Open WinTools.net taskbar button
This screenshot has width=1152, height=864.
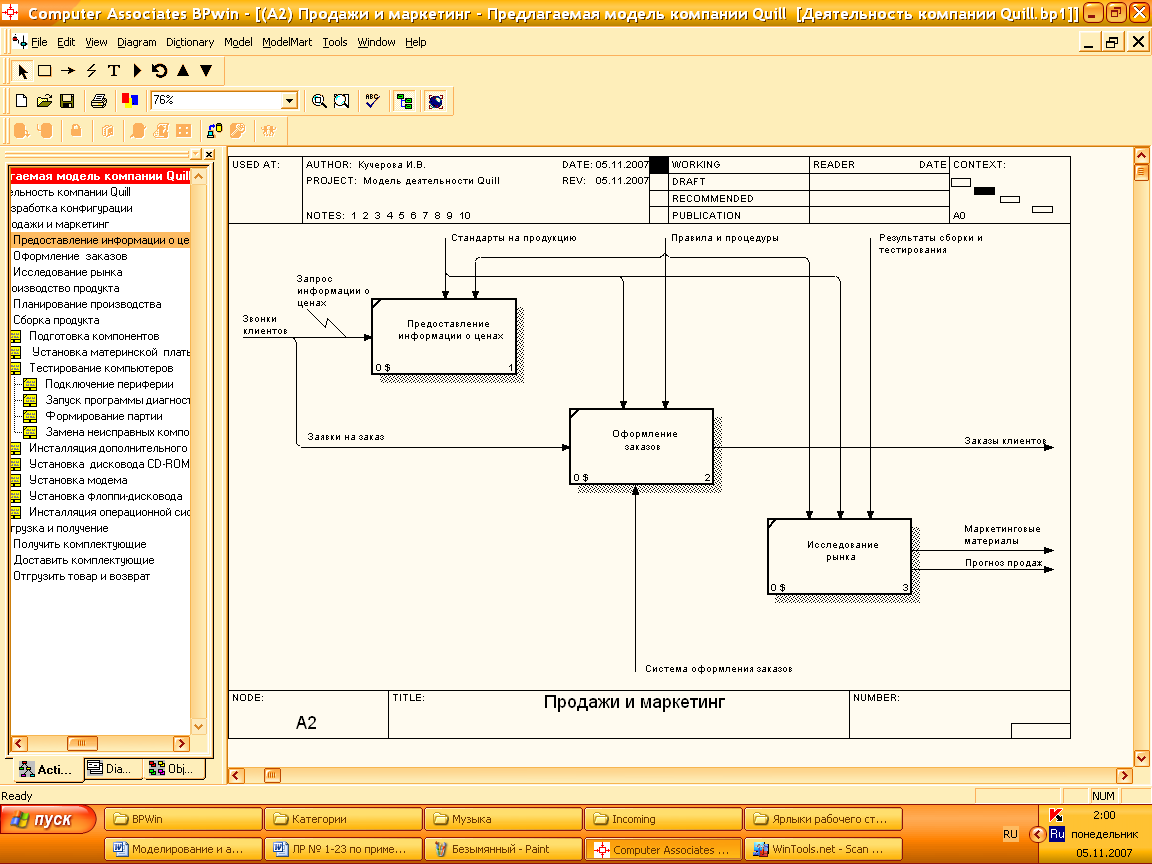pos(823,849)
